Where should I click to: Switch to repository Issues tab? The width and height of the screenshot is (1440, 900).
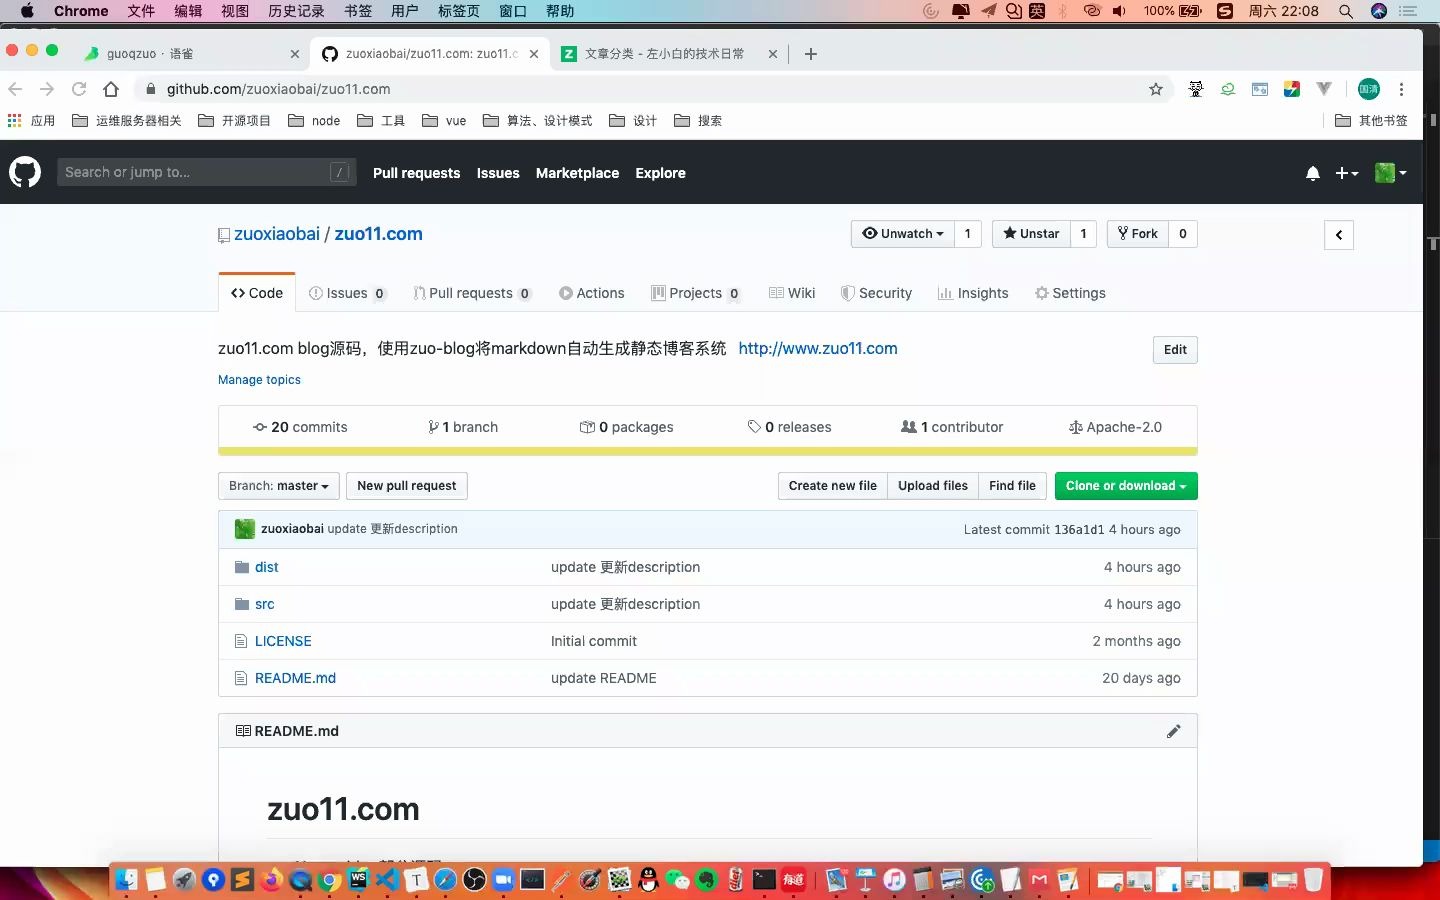[347, 293]
